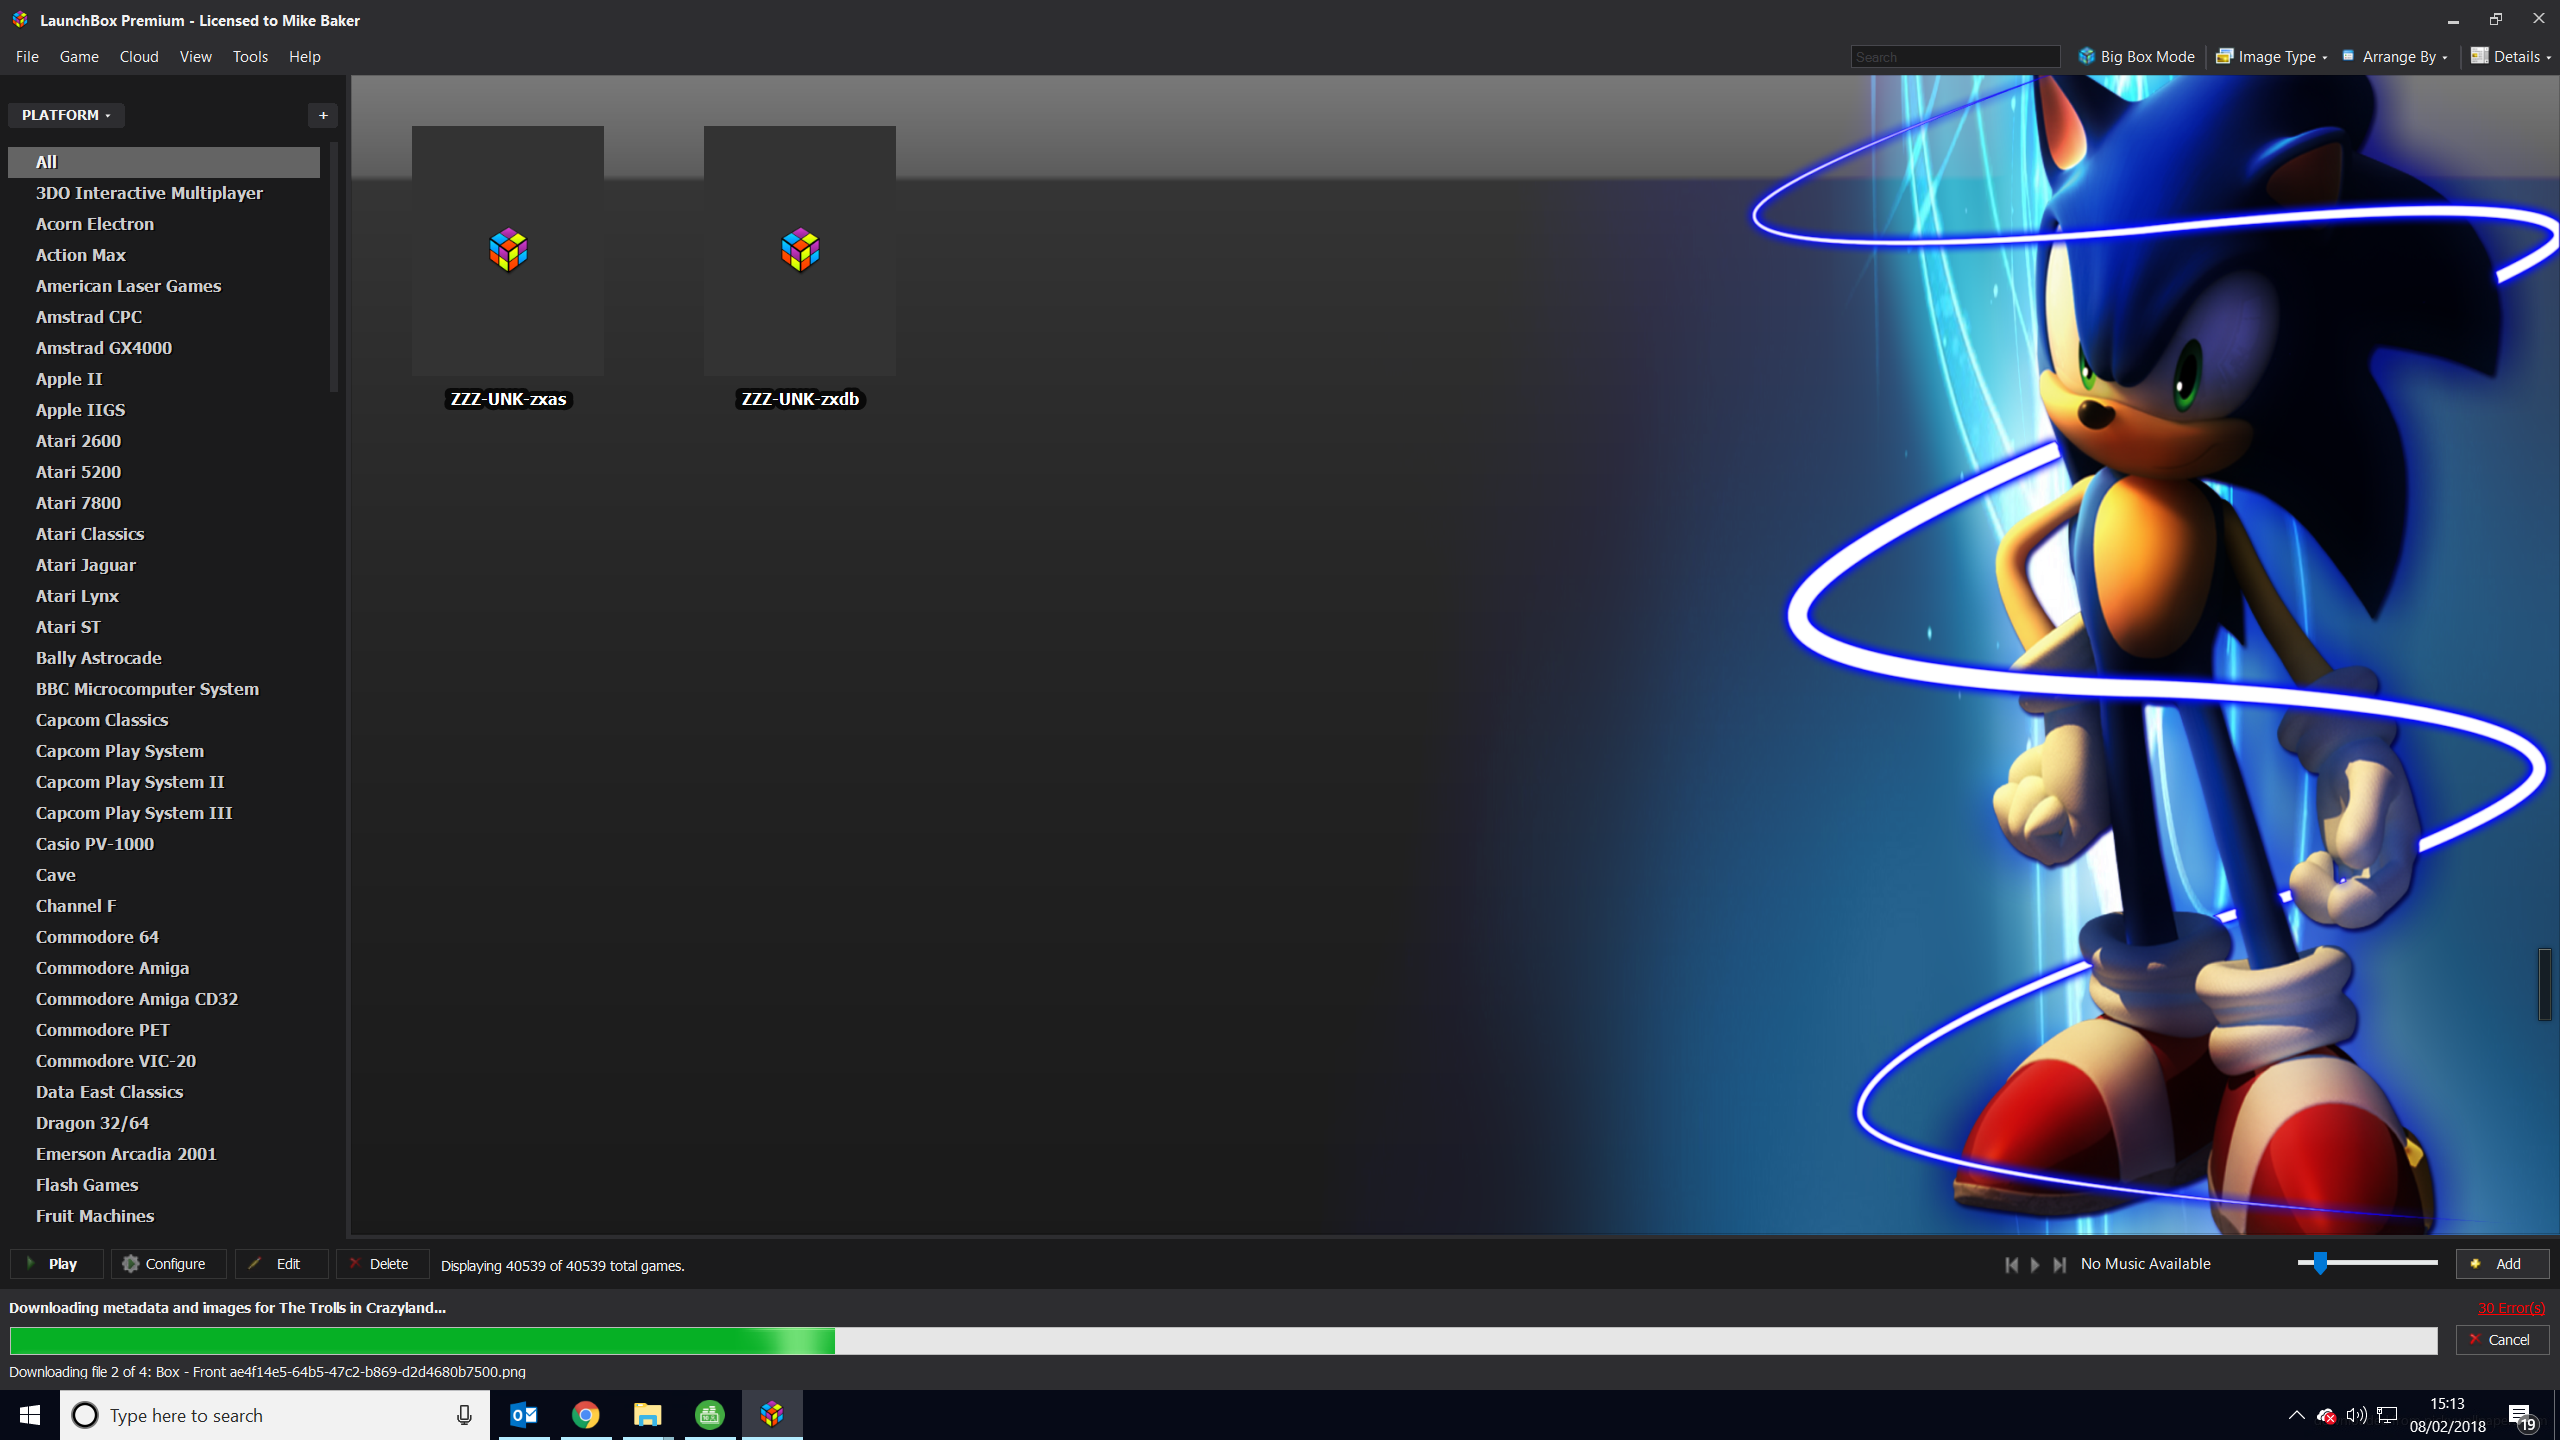Screen dimensions: 2560x1440
Task: Open Outlook from the taskbar
Action: pos(524,1415)
